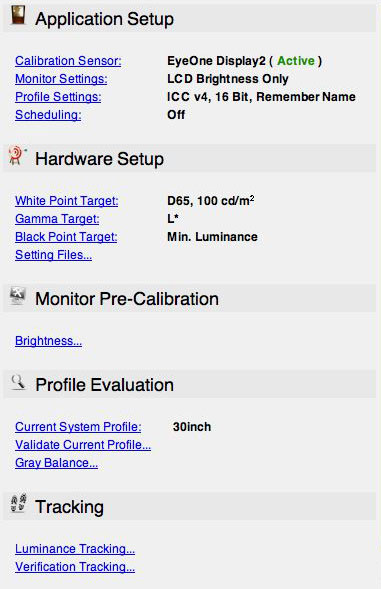Viewport: 381px width, 589px height.
Task: Click the Monitor Pre-Calibration monitor icon
Action: pyautogui.click(x=18, y=296)
